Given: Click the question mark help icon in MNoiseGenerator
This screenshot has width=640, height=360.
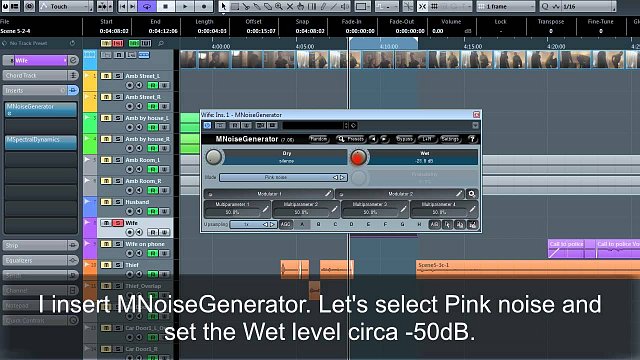Looking at the screenshot, I should (472, 139).
